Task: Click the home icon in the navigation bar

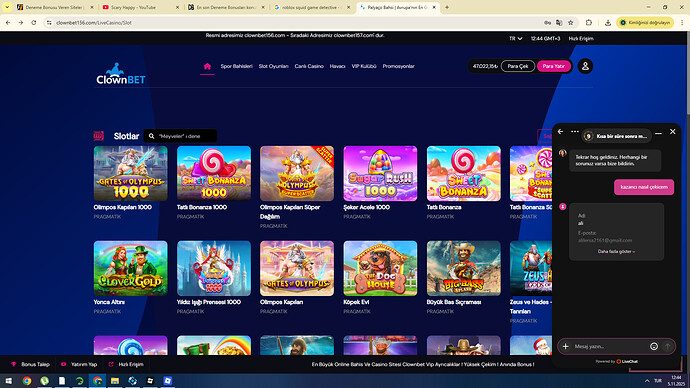Action: tap(207, 66)
